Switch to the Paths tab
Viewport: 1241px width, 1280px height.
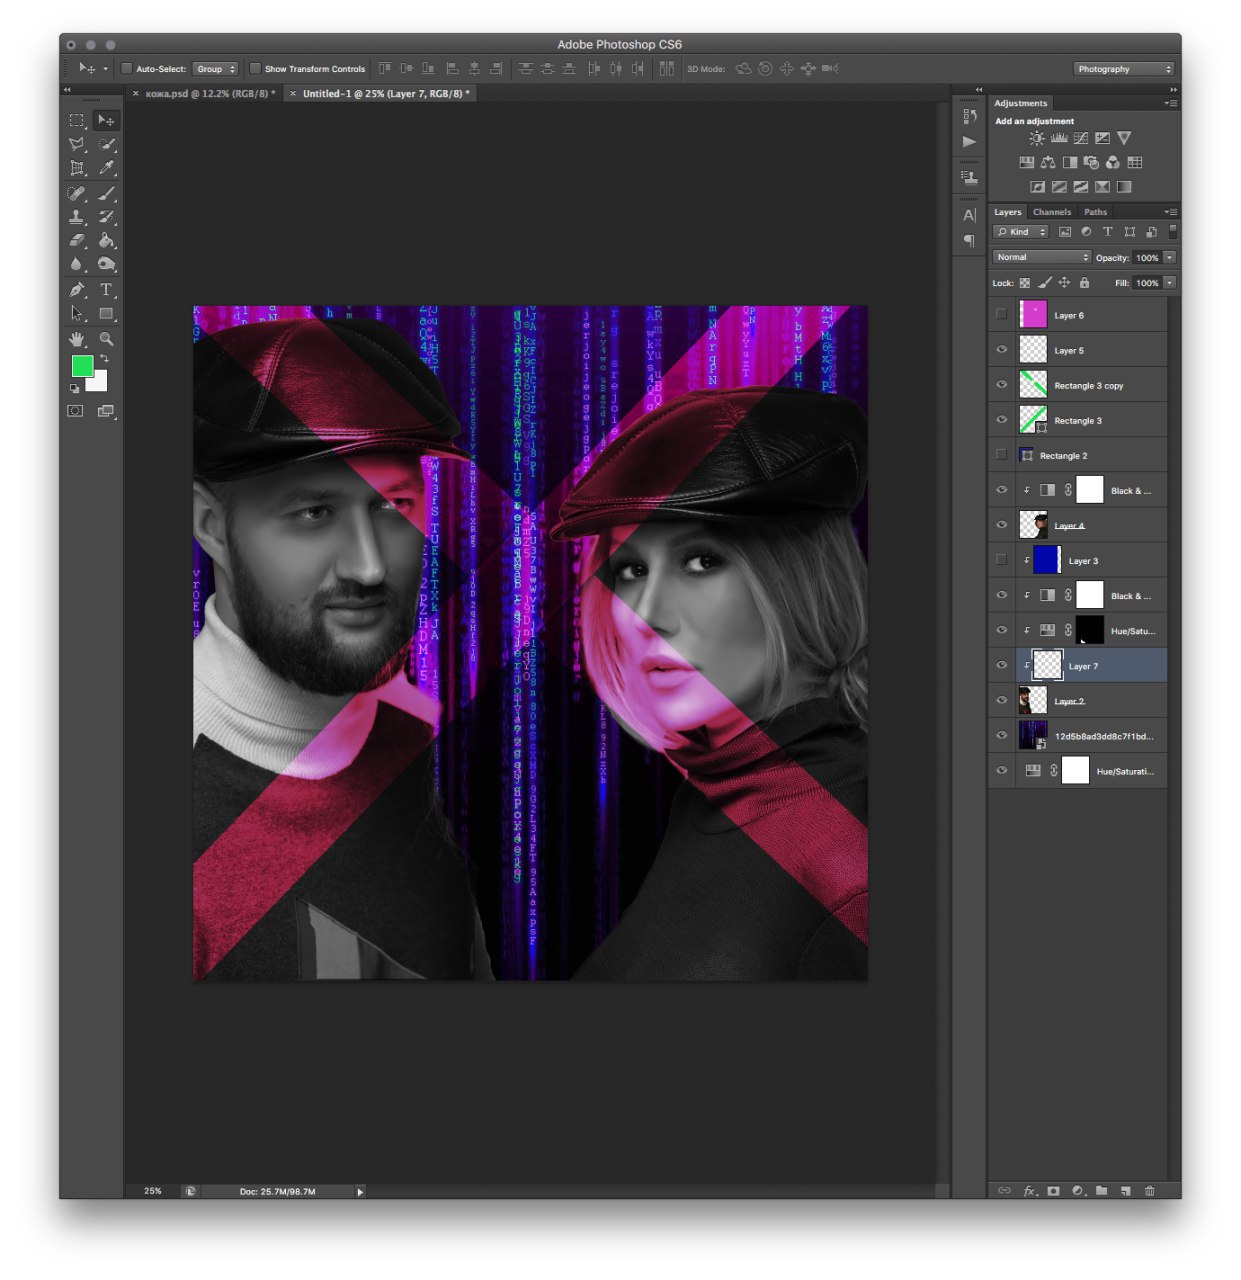[1096, 212]
